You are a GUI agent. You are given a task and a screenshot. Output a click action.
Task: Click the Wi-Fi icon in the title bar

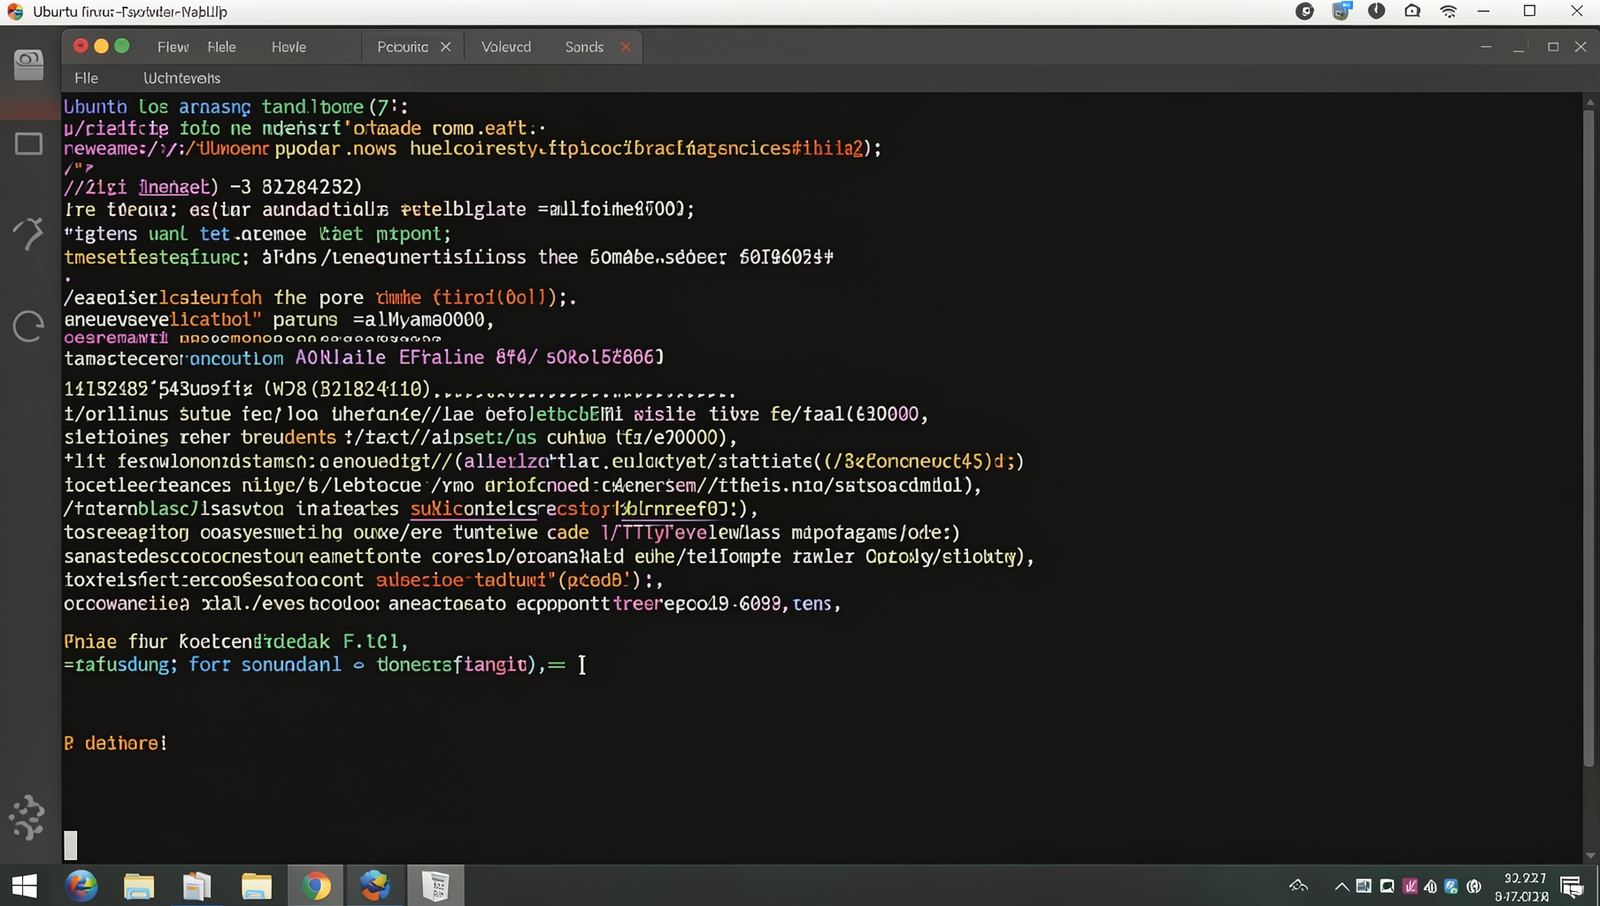coord(1448,12)
